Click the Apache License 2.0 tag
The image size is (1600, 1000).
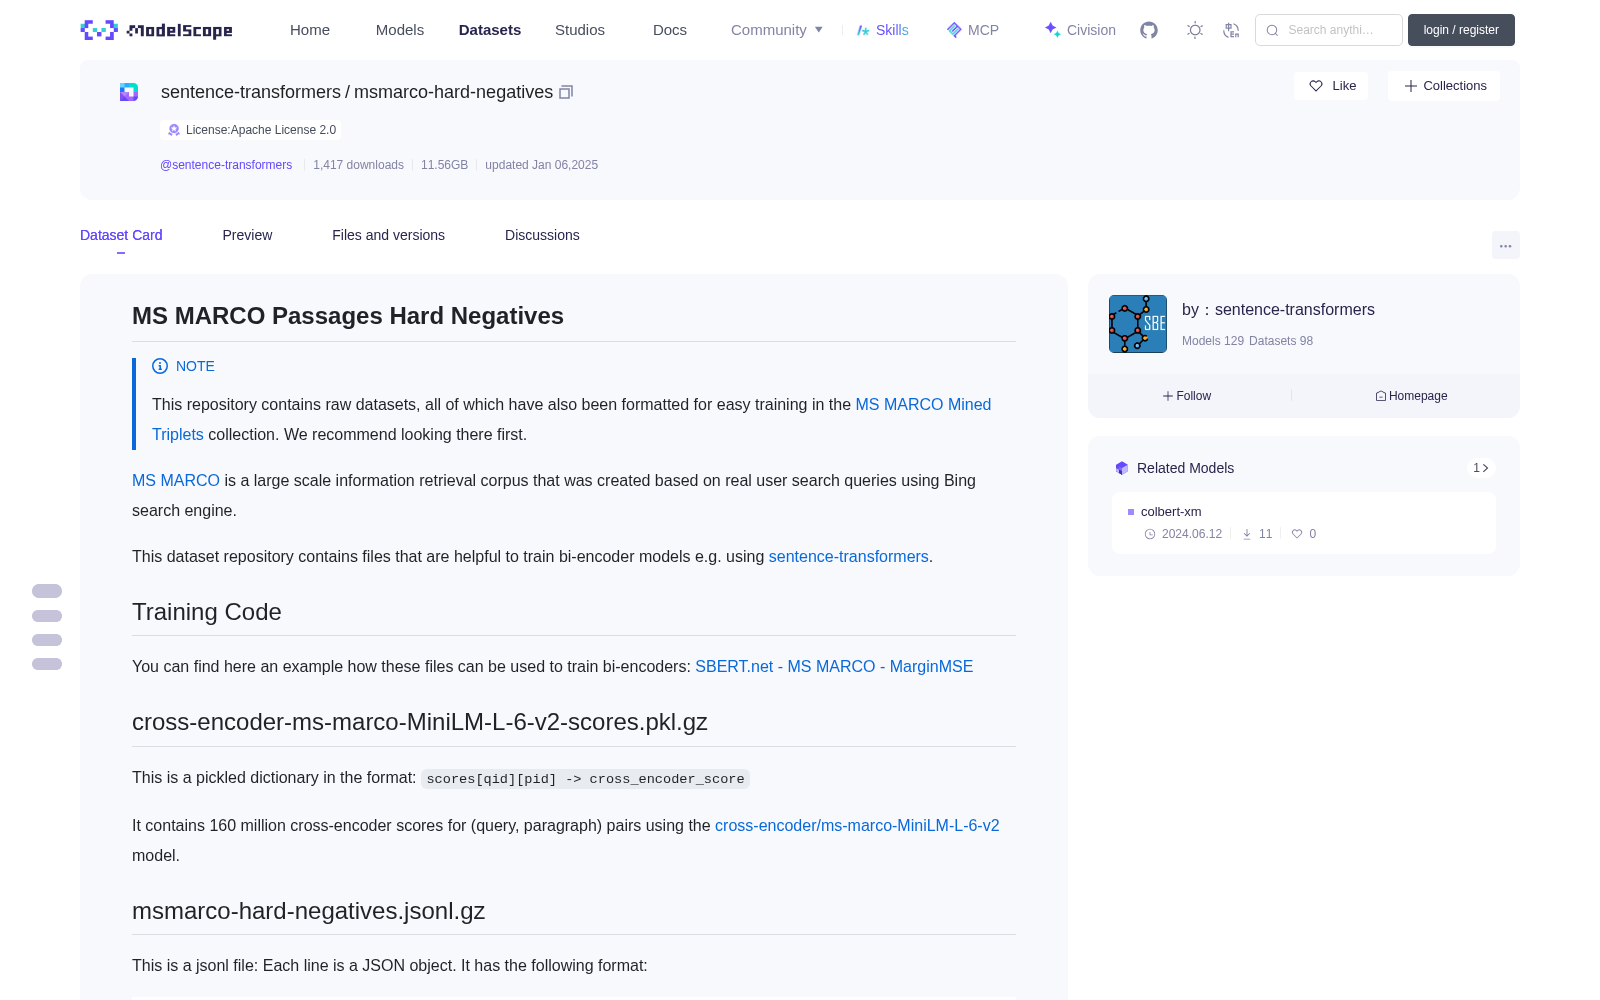[x=251, y=130]
